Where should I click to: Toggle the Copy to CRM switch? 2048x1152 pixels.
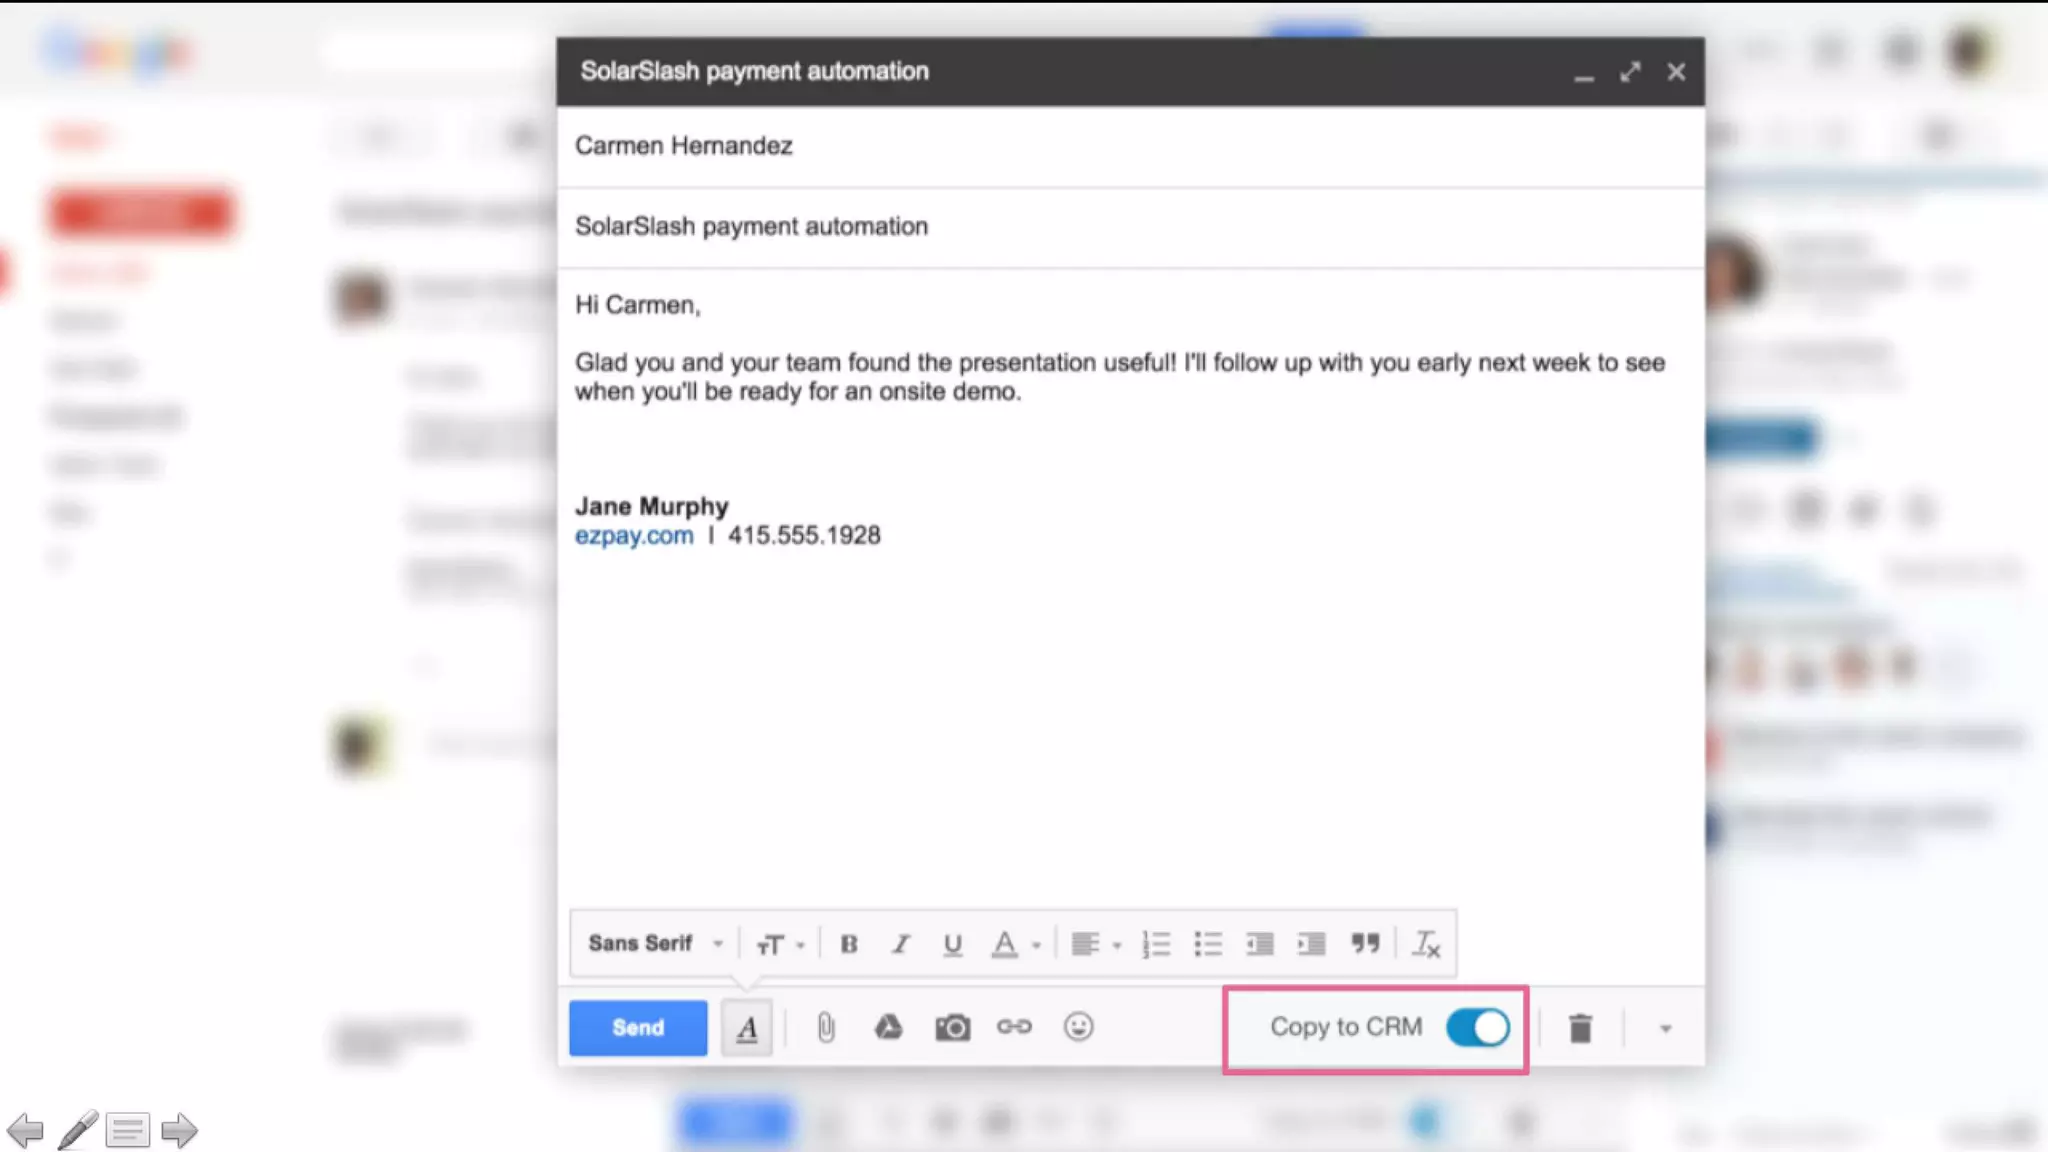[x=1477, y=1027]
